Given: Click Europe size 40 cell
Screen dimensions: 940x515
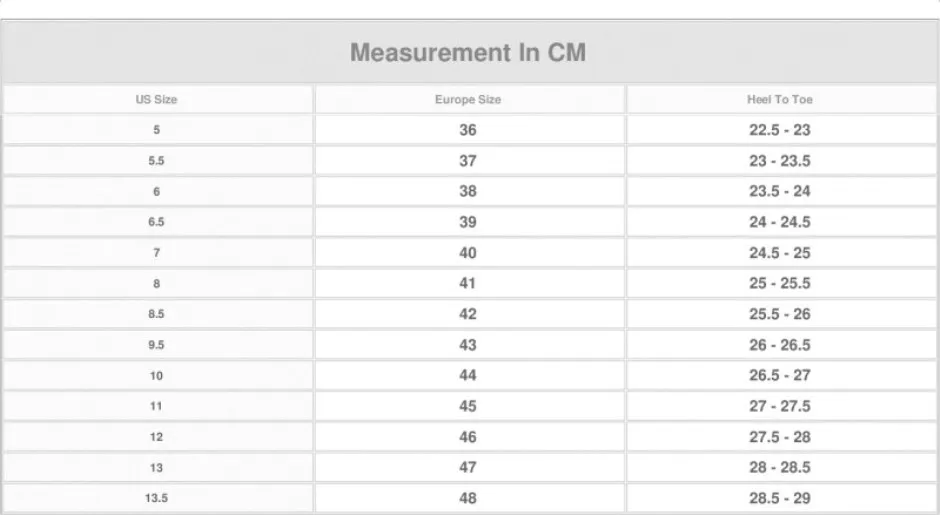Looking at the screenshot, I should tap(469, 252).
